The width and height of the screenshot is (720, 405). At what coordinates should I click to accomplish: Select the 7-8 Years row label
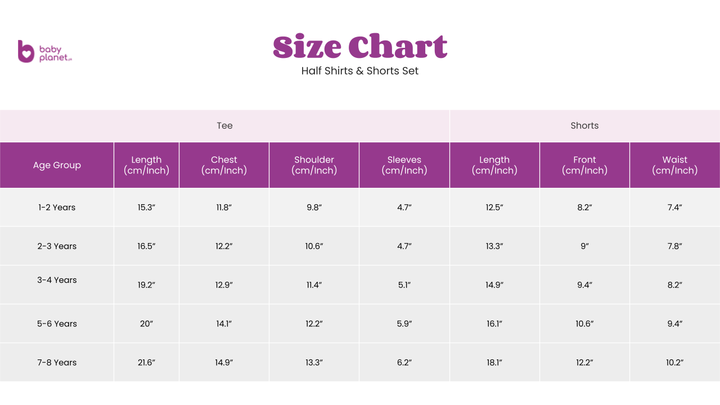[57, 362]
